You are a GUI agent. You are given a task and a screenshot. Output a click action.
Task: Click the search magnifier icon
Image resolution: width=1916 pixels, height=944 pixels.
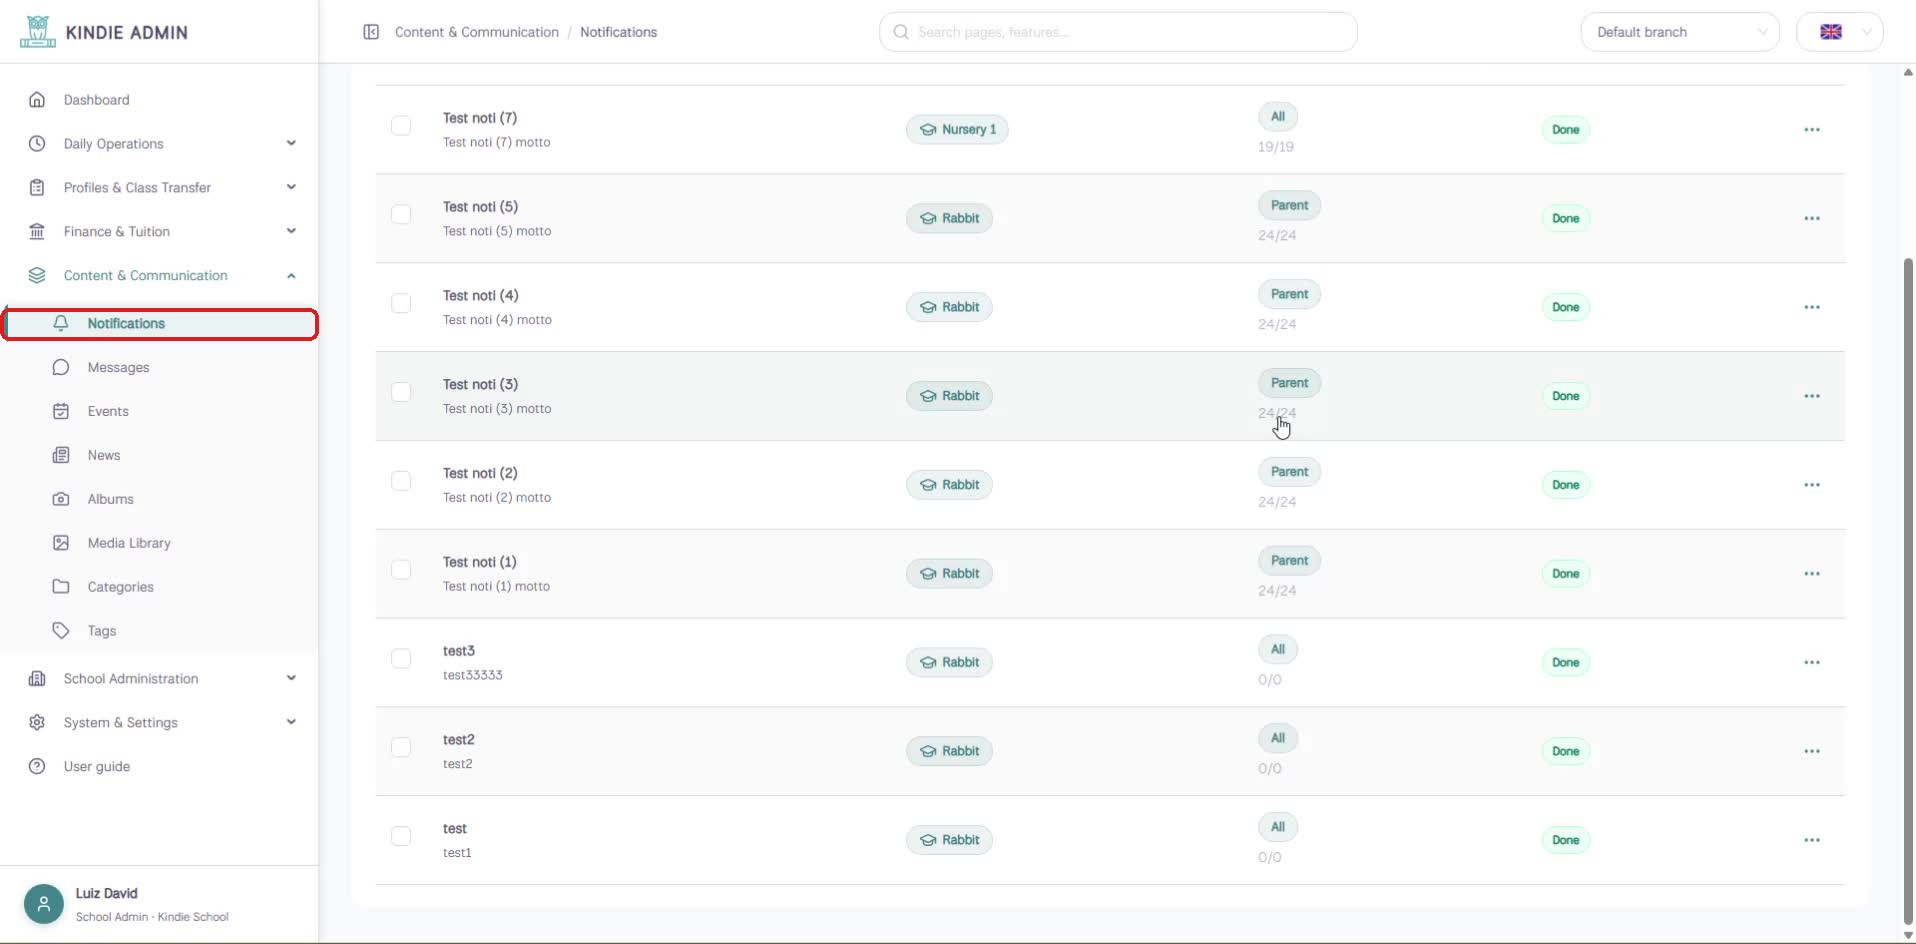(x=901, y=32)
